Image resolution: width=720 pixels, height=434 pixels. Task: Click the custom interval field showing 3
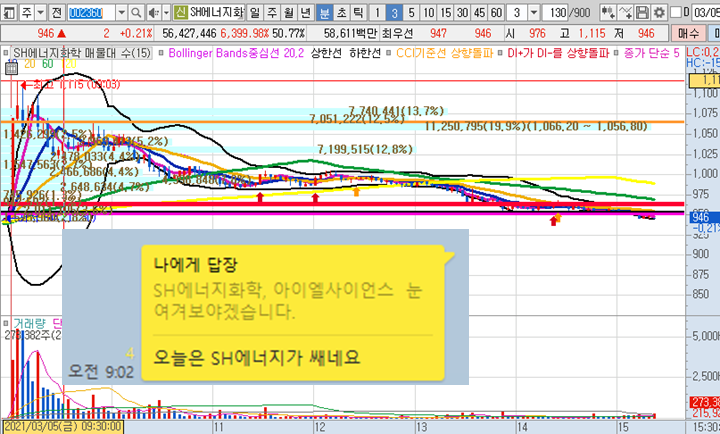pyautogui.click(x=517, y=12)
